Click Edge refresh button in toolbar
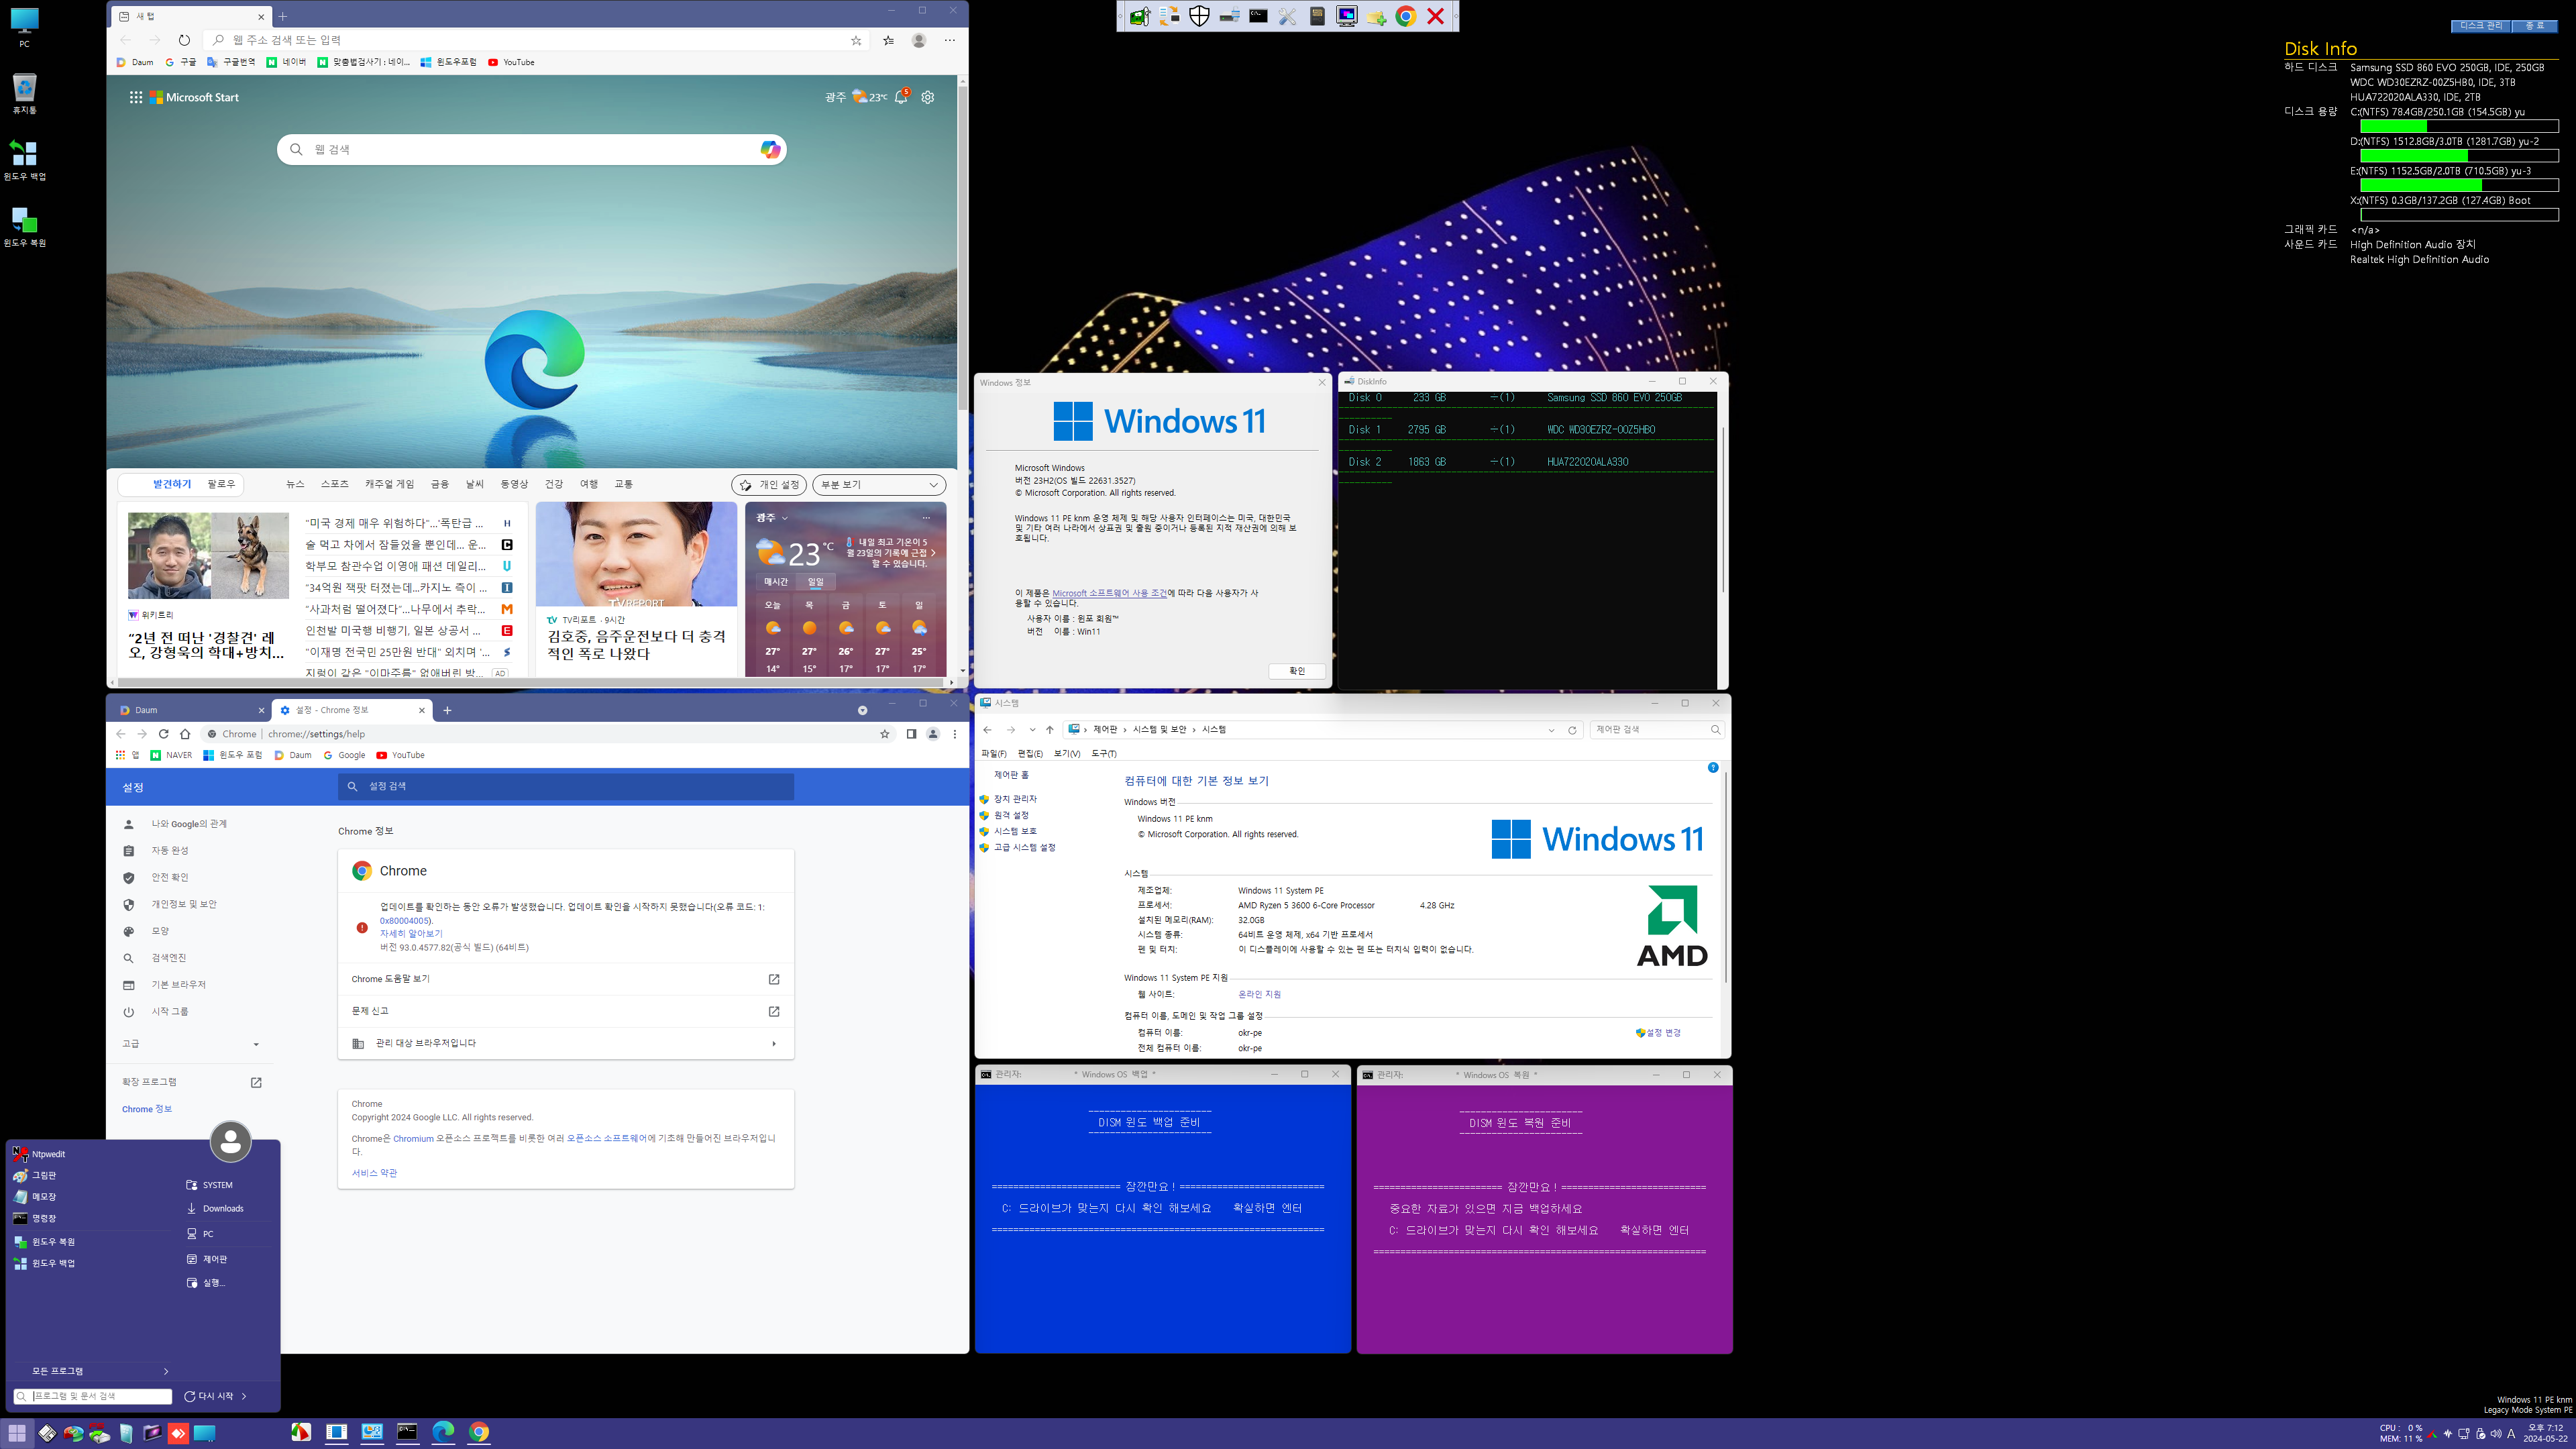 click(184, 40)
